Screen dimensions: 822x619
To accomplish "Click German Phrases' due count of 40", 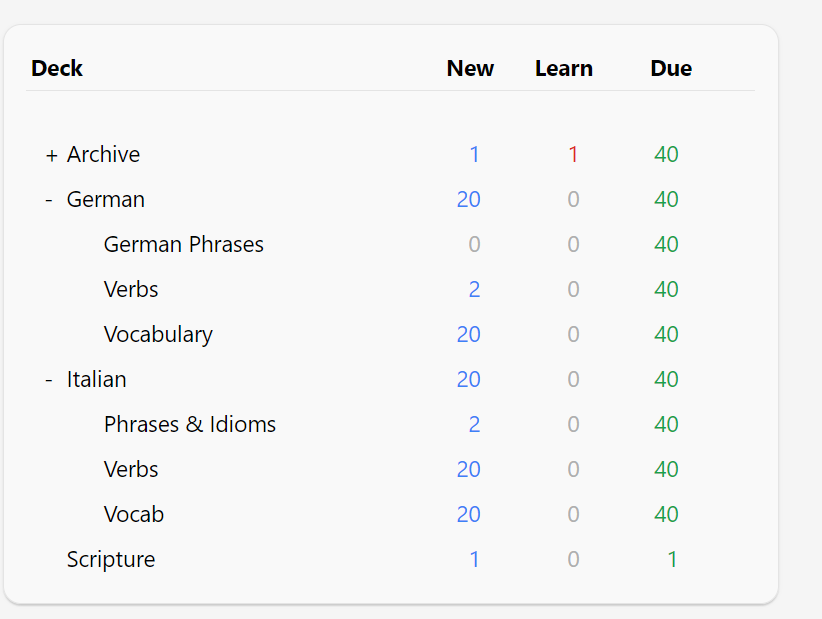I will [x=666, y=245].
